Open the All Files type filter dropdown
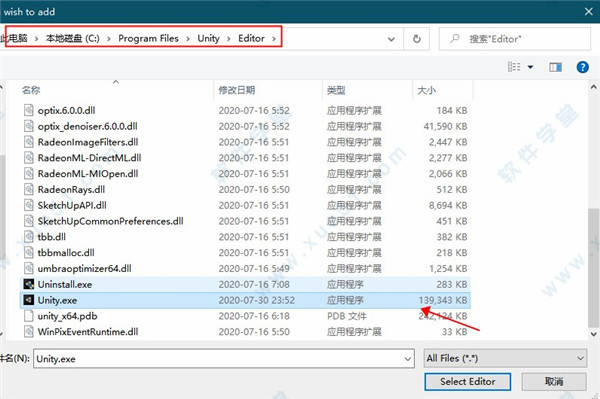 (505, 358)
